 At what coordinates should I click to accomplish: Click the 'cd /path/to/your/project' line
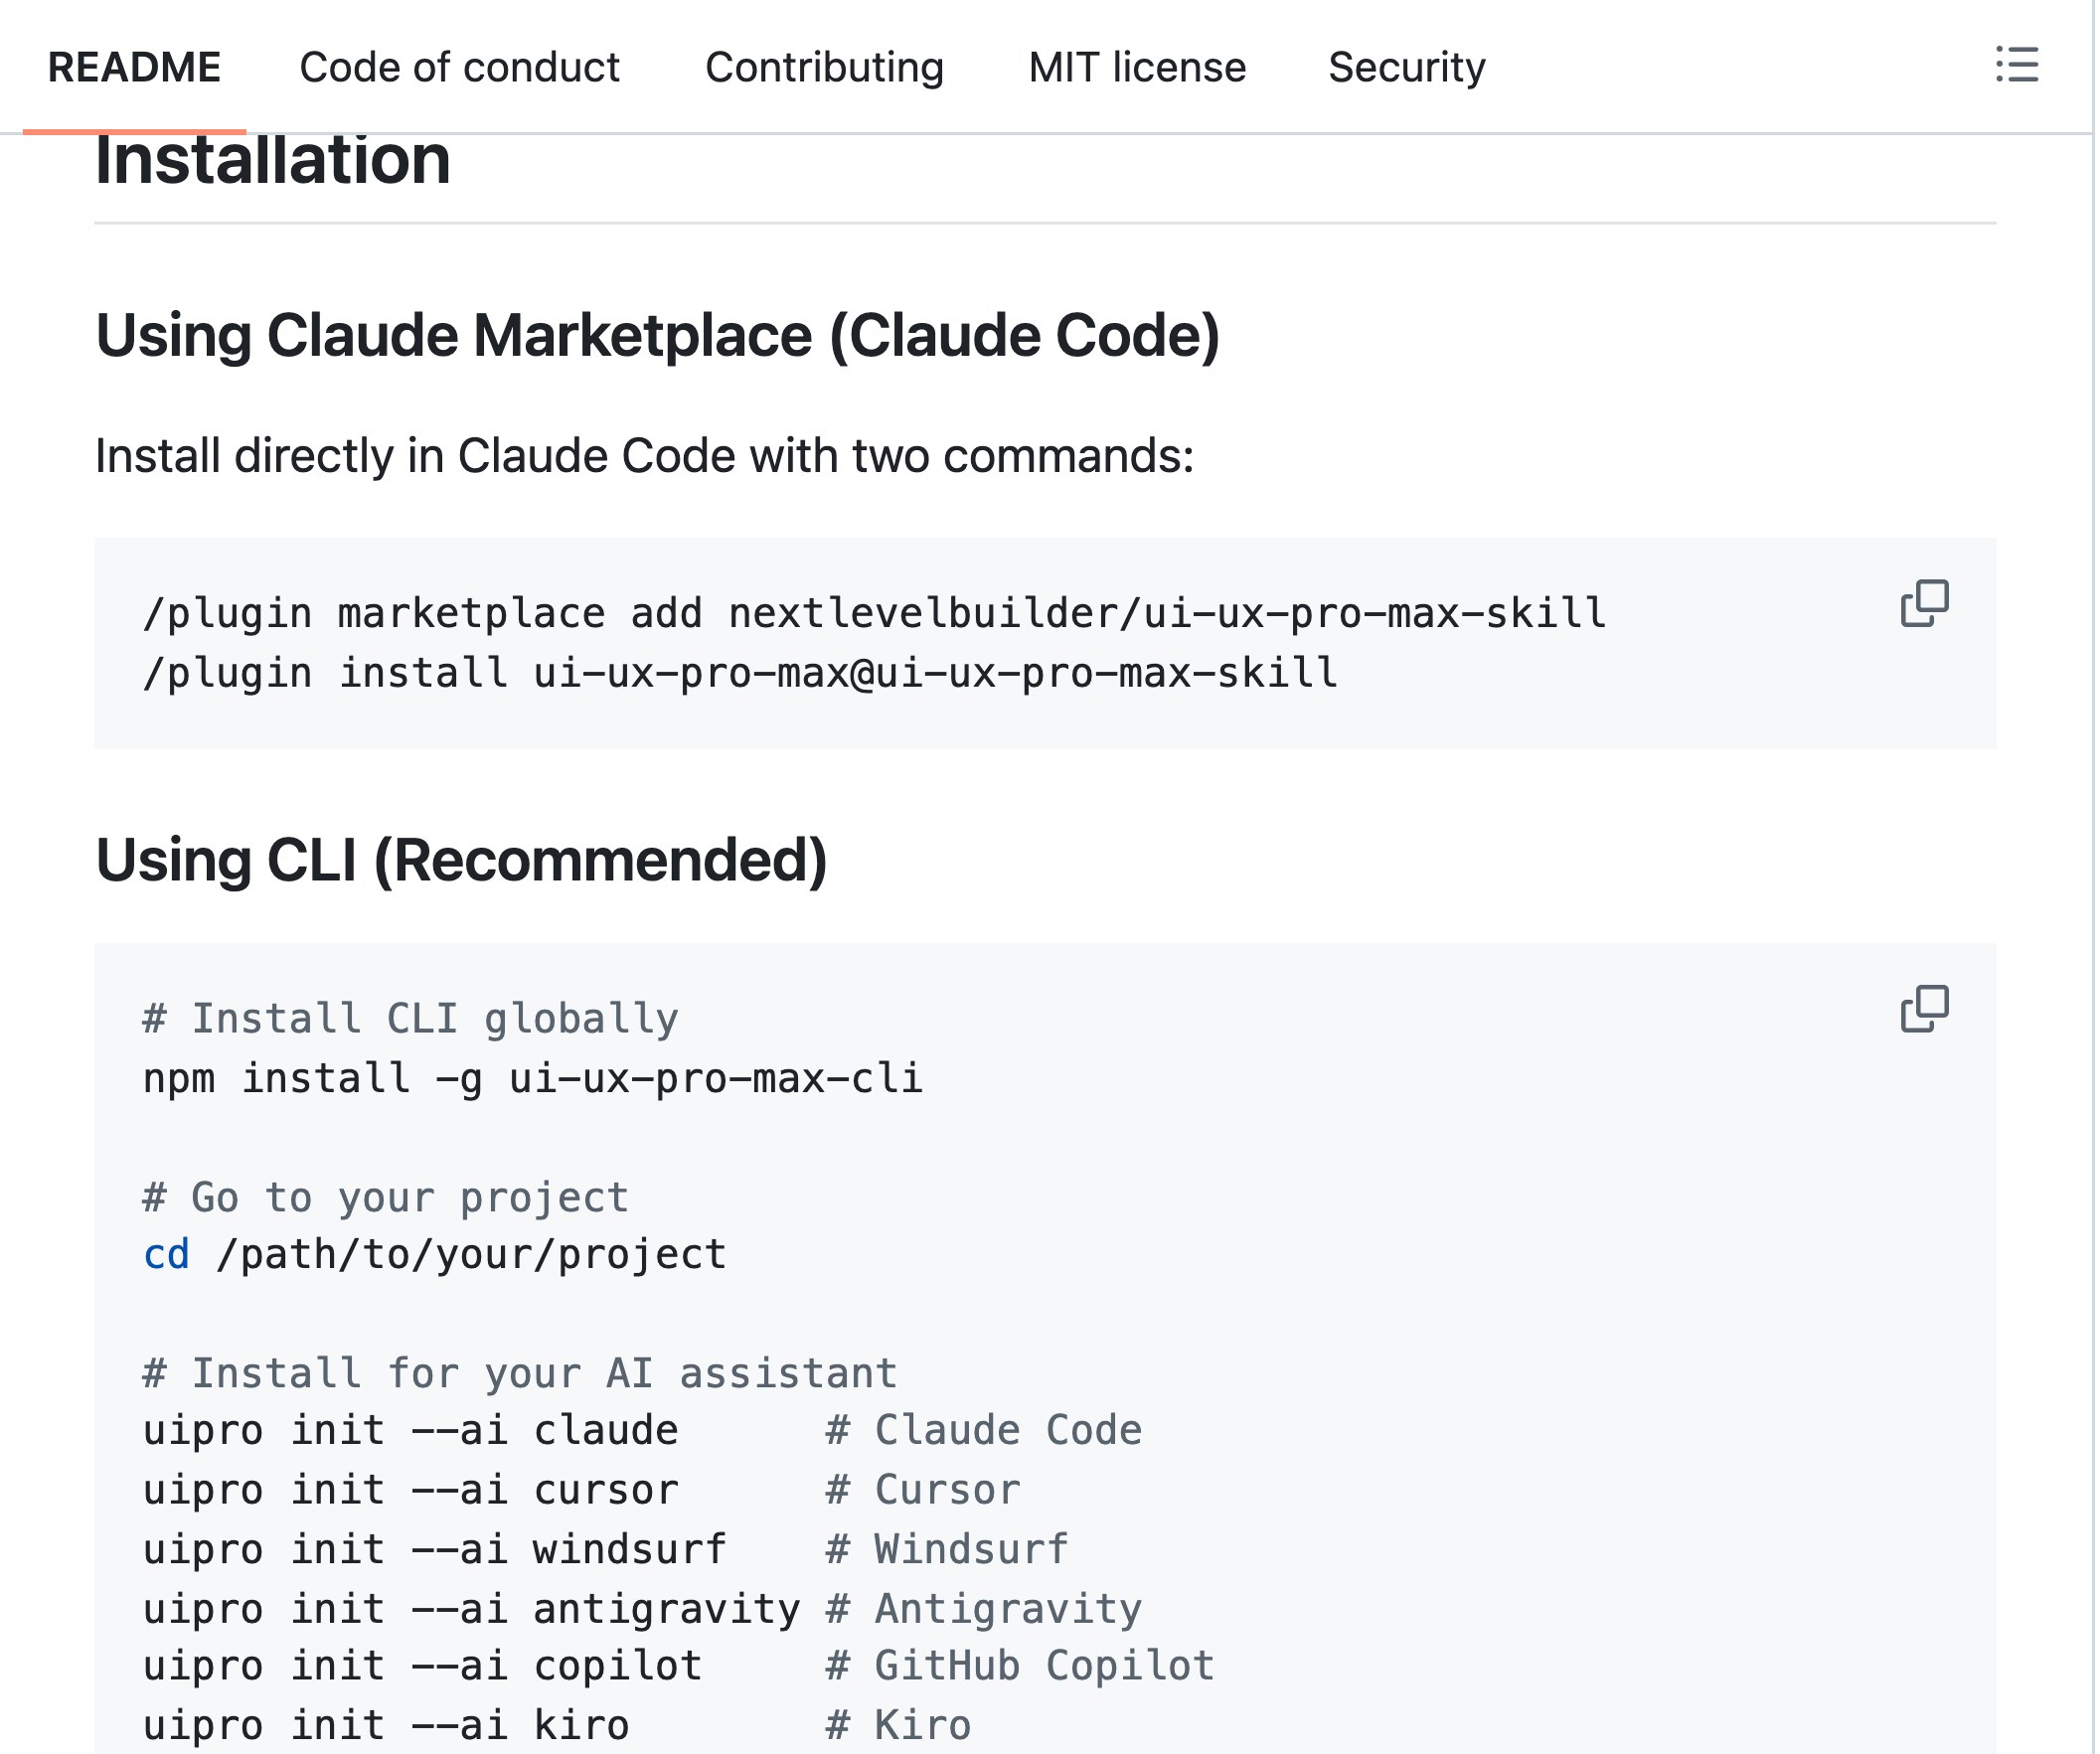(436, 1256)
